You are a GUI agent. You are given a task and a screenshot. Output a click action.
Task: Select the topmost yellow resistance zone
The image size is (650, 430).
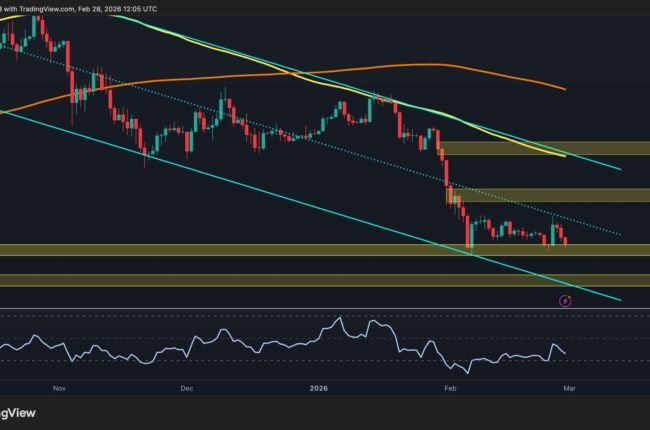[540, 148]
